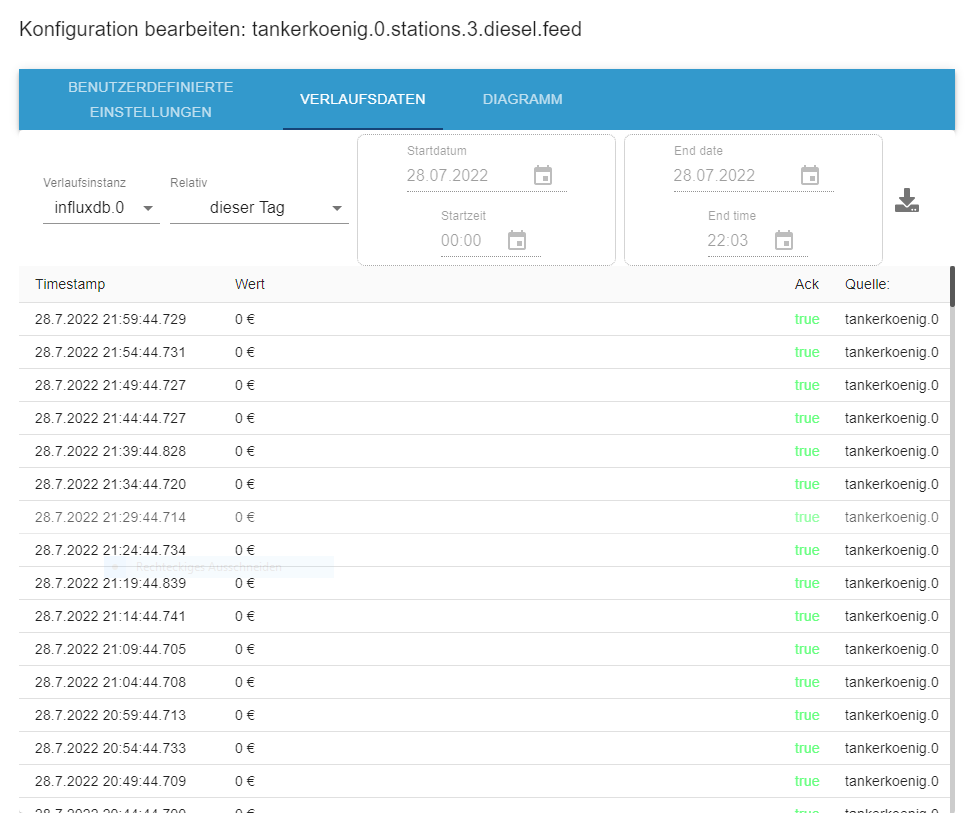The width and height of the screenshot is (970, 814).
Task: Click 'true' Ack in 21:29:44.714 row
Action: (807, 517)
